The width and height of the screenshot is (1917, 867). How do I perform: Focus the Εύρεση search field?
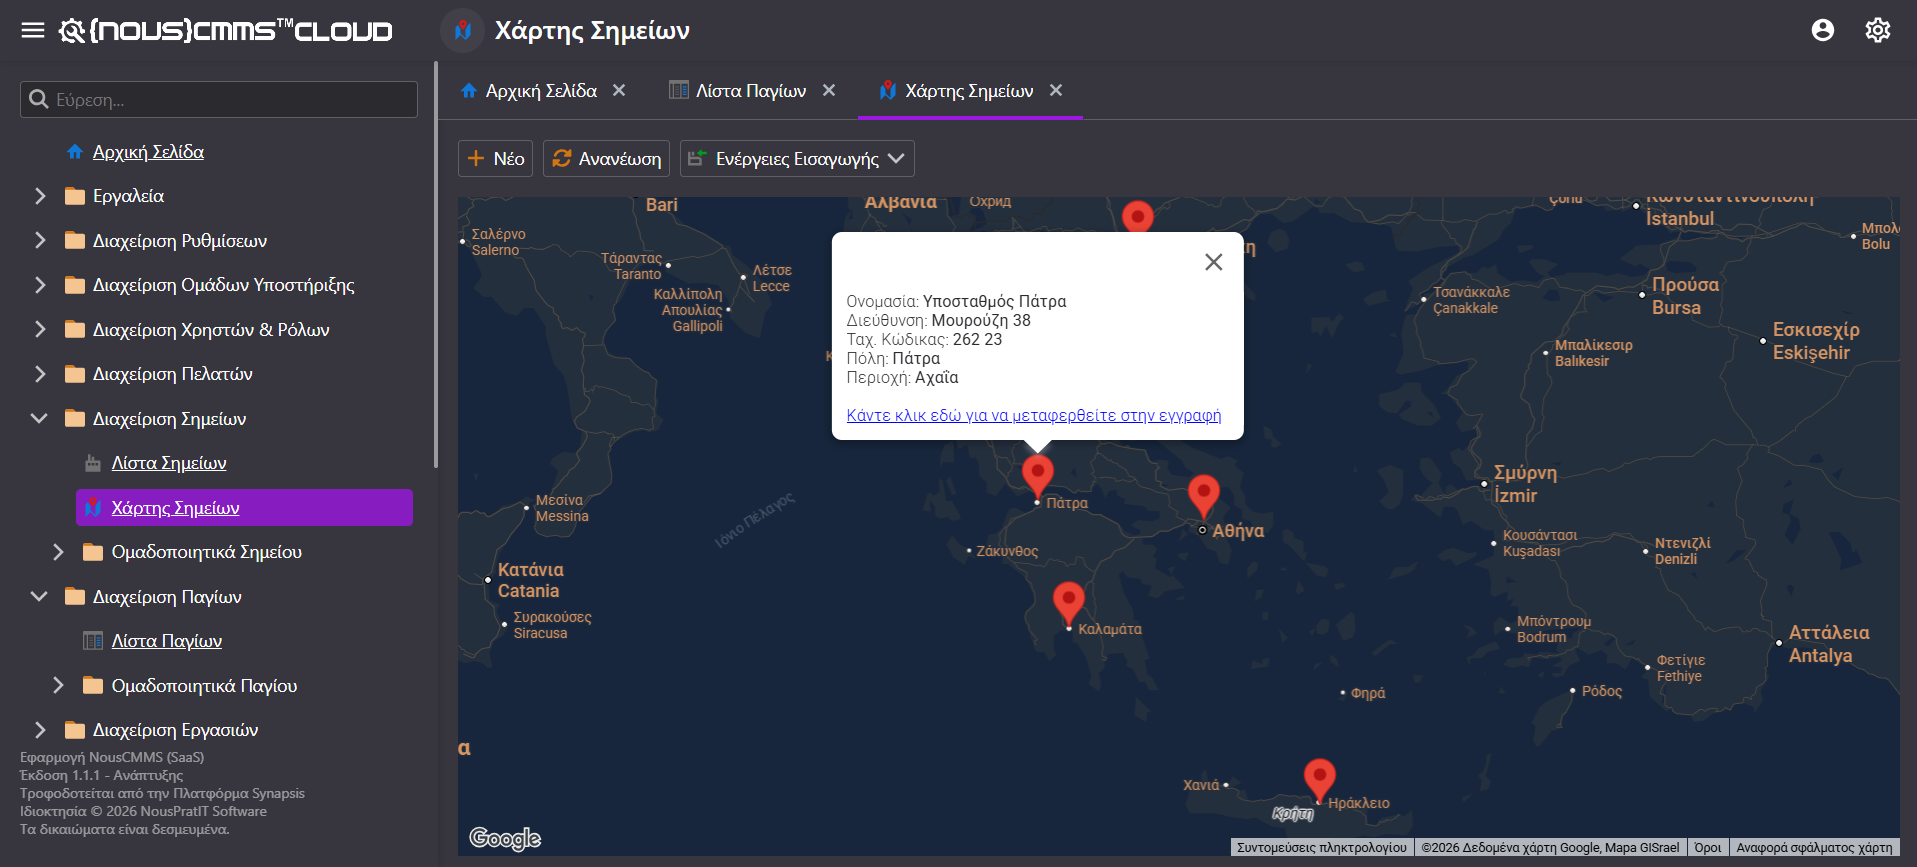tap(219, 99)
